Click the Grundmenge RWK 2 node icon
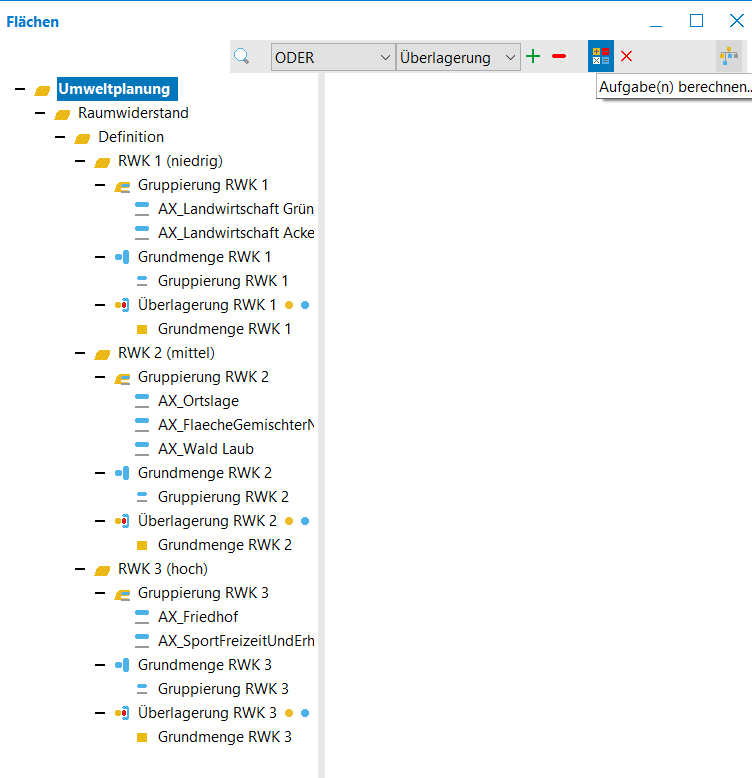Viewport: 752px width, 778px height. pos(122,473)
